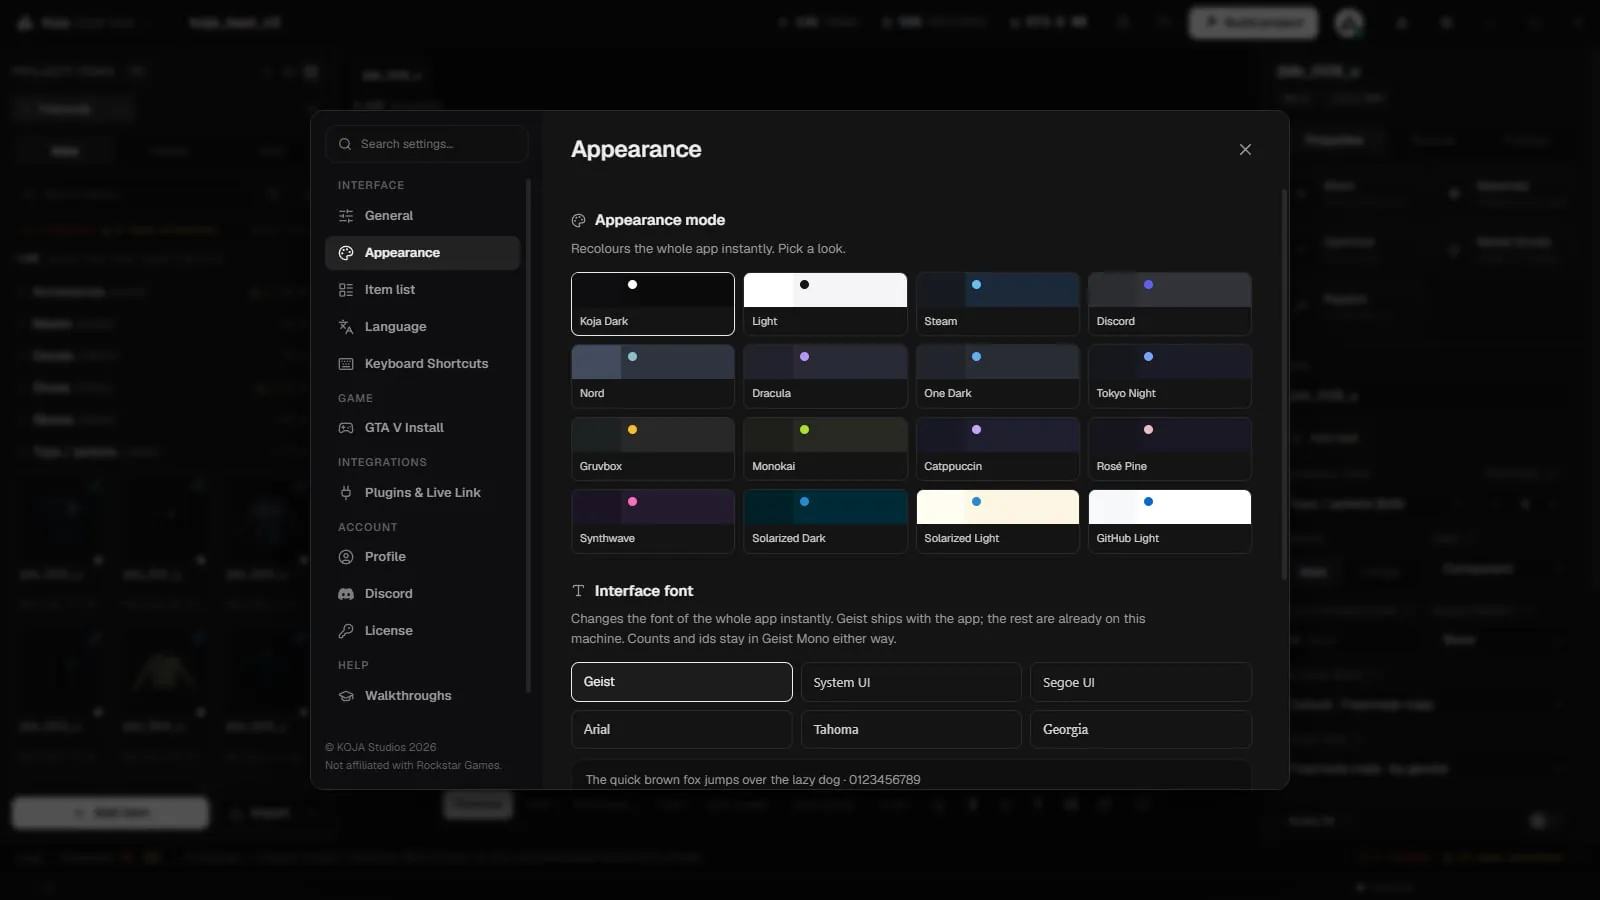Viewport: 1600px width, 900px height.
Task: Click the Plugins & Live Link plug icon
Action: tap(346, 493)
